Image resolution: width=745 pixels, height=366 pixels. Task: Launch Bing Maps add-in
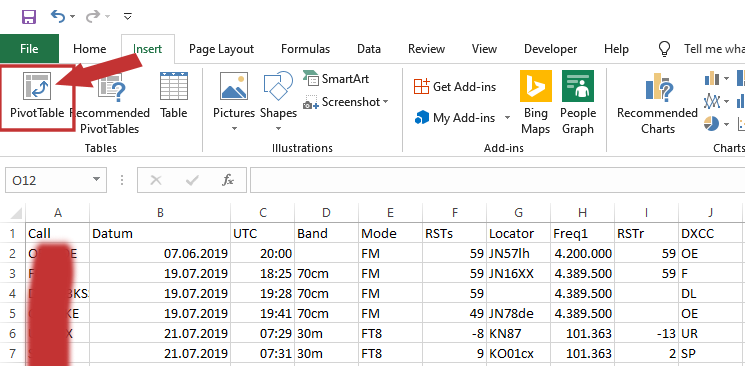pyautogui.click(x=536, y=102)
